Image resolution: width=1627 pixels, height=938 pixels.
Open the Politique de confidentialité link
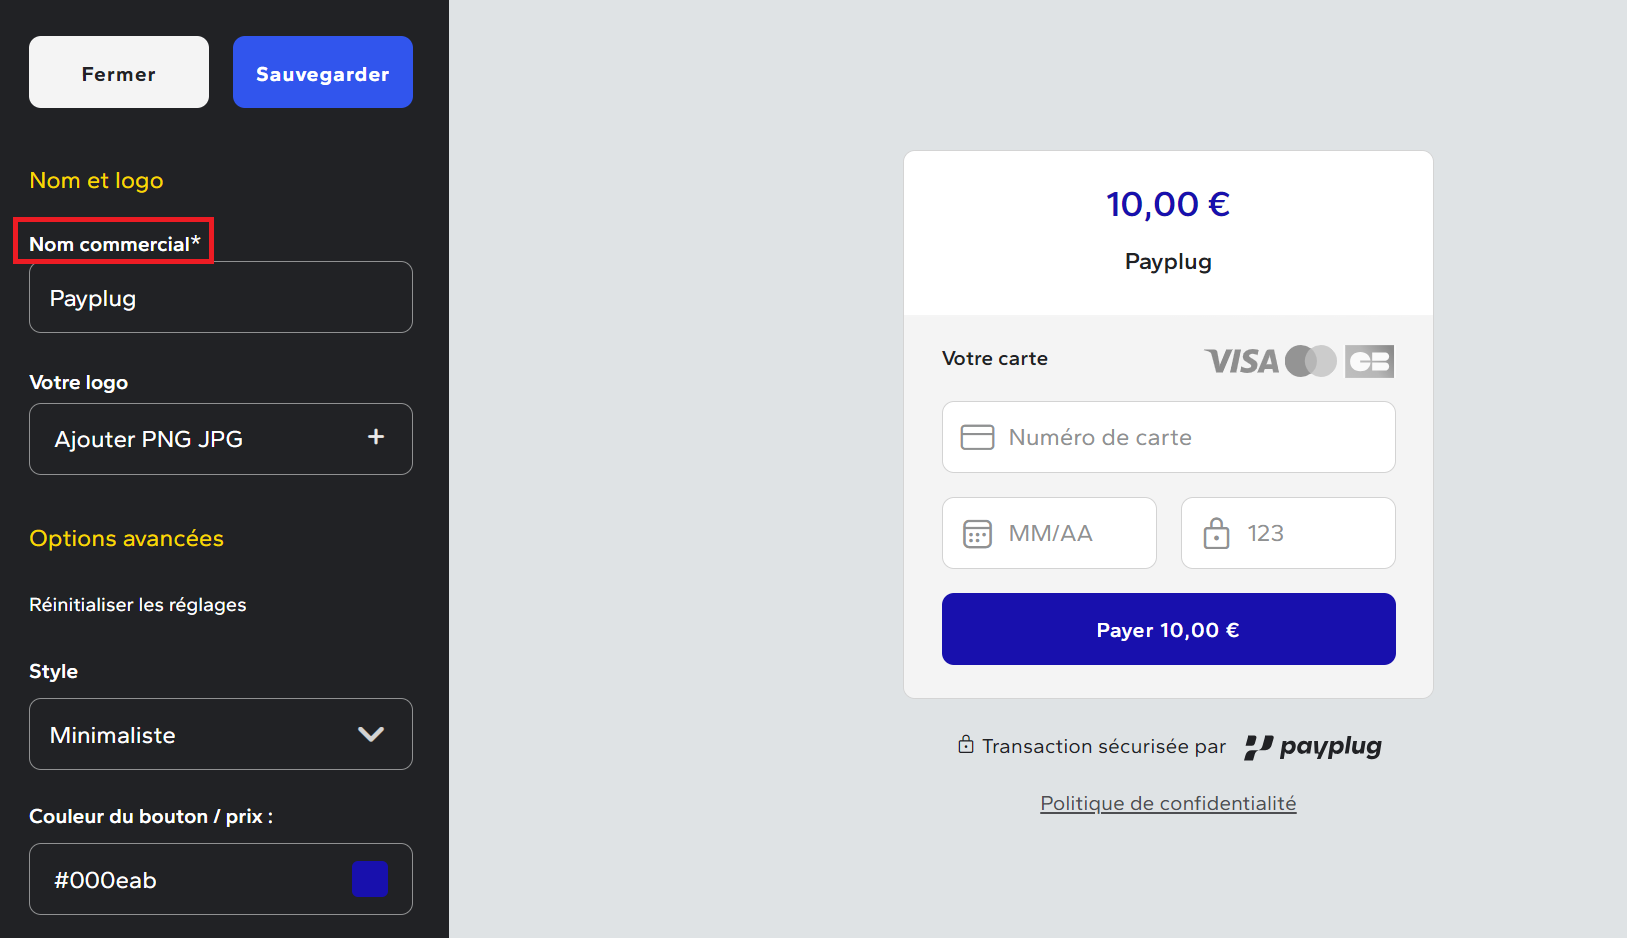coord(1168,803)
